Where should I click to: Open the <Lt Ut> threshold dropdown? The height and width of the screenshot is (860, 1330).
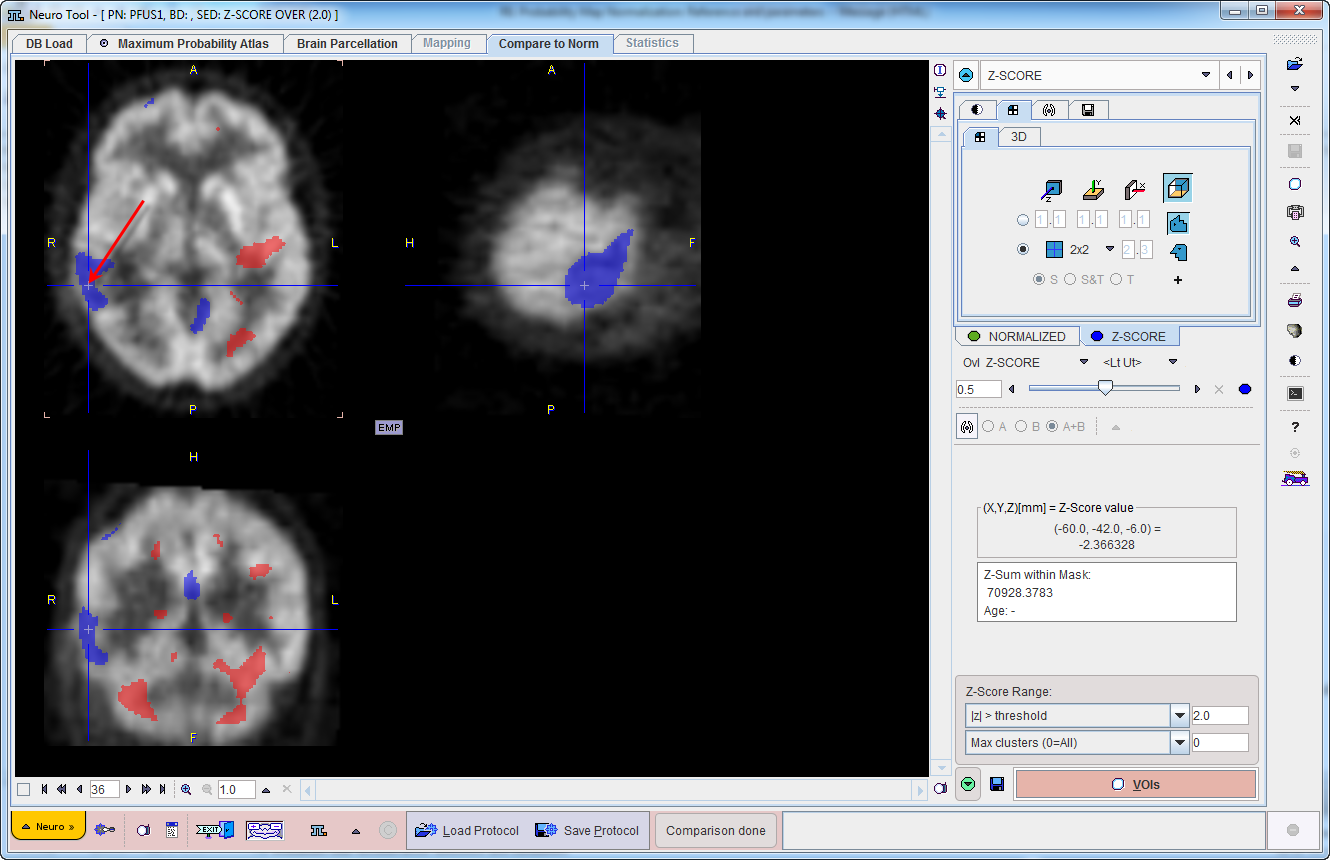coord(1173,362)
